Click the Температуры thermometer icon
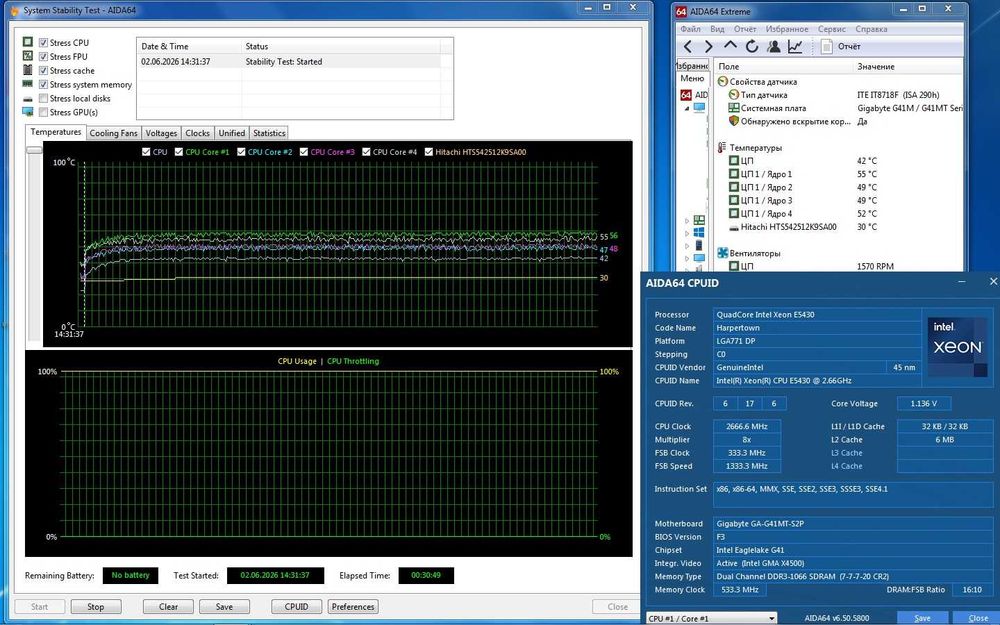This screenshot has width=1000, height=625. click(722, 147)
